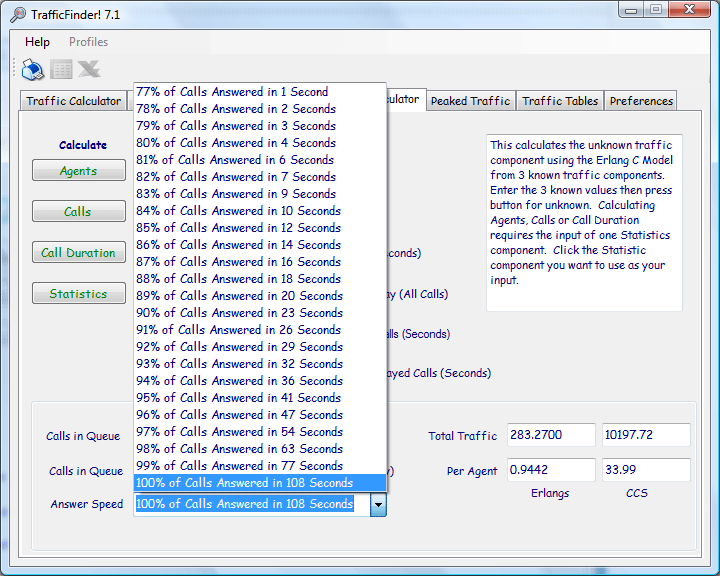Choose 84% of Calls Answered in 10 Seconds
The height and width of the screenshot is (576, 720).
click(x=260, y=211)
